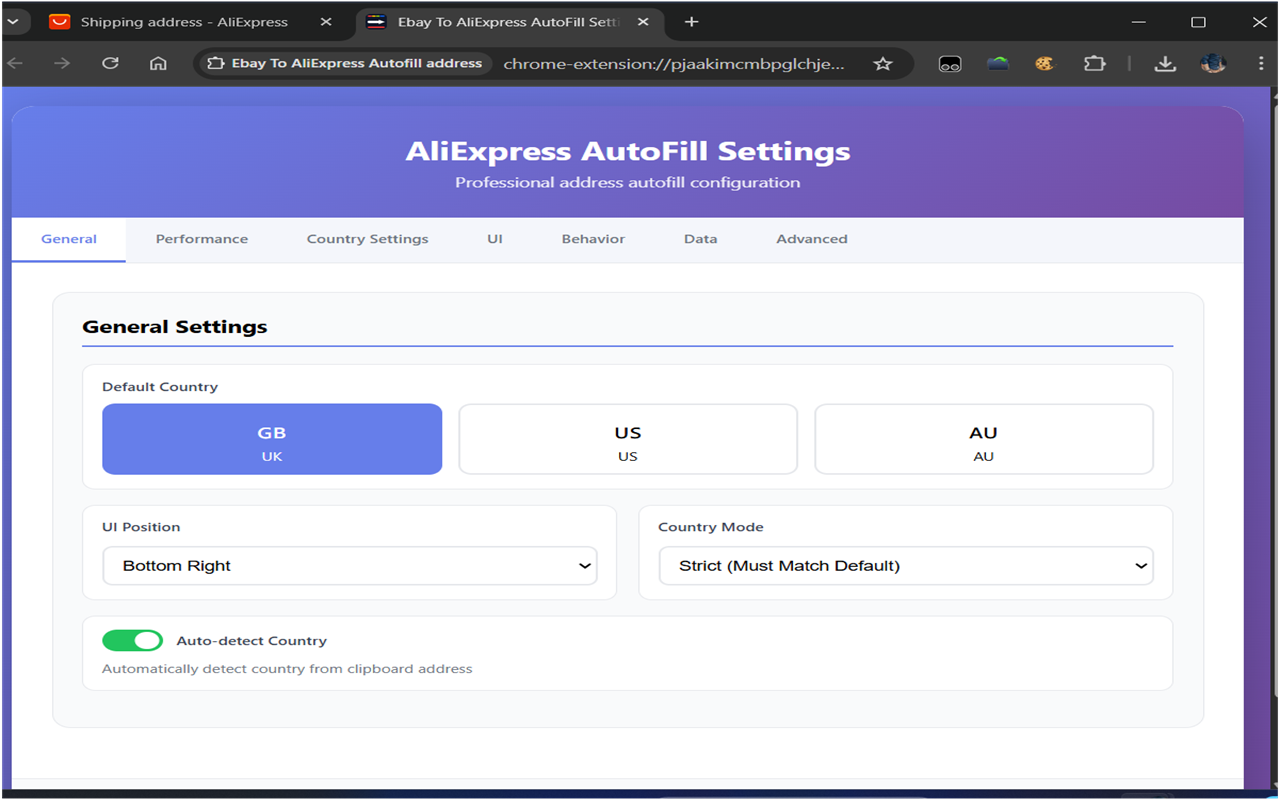Select AU as default country
Viewport: 1280px width, 800px height.
click(984, 439)
